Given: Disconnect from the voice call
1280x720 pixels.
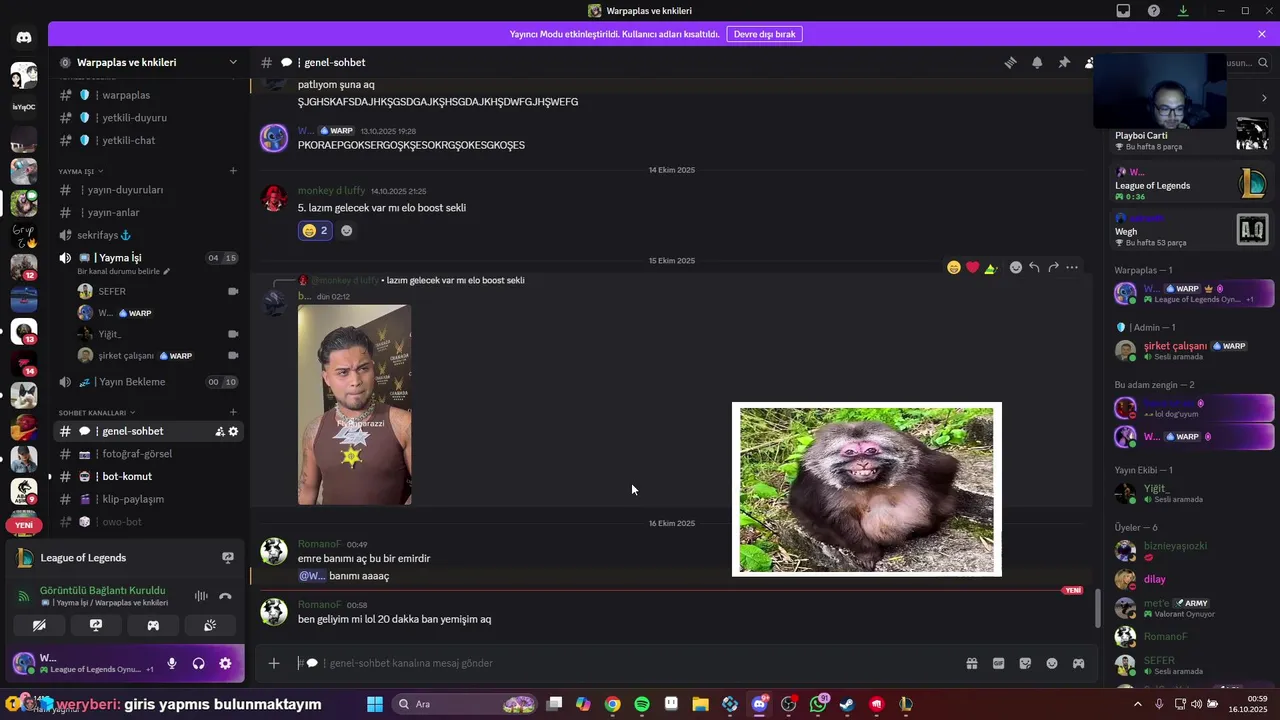Looking at the screenshot, I should tap(225, 596).
